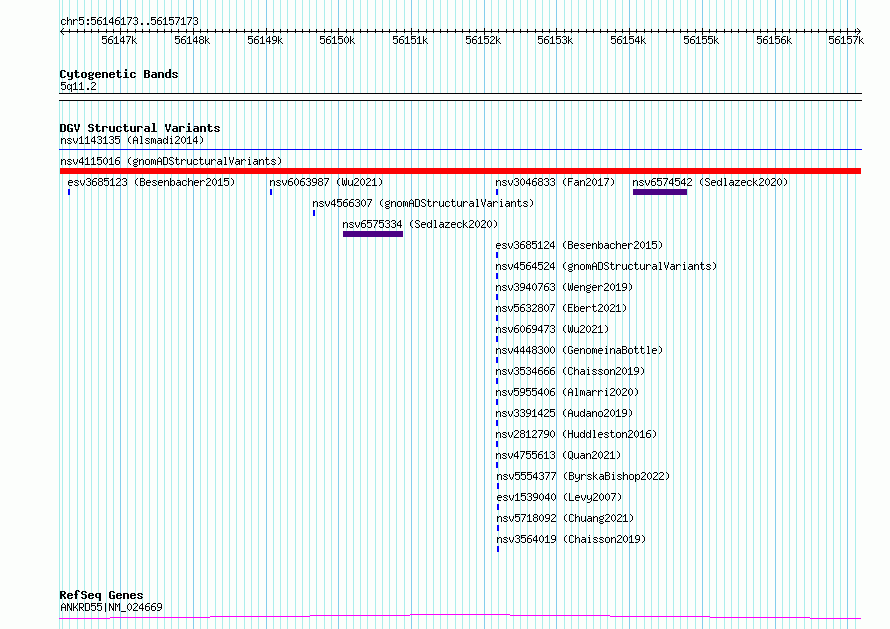
Task: Click the 56153k ruler position
Action: point(555,40)
